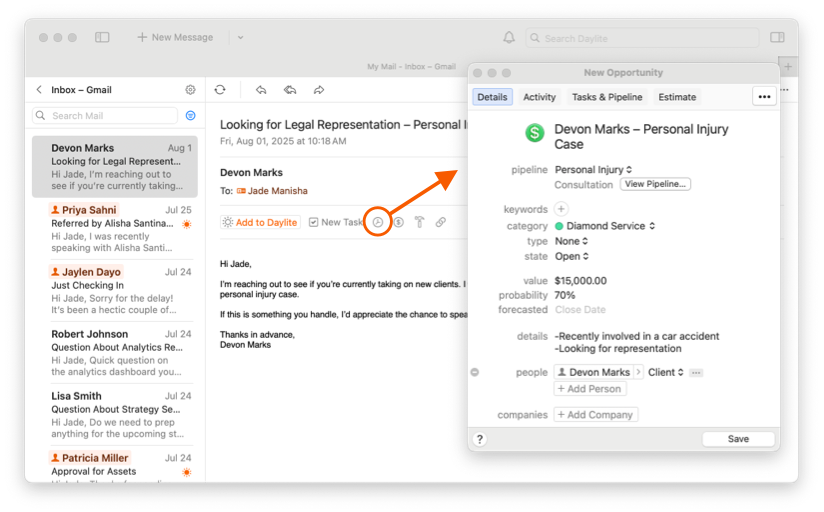Viewport: 824px width, 512px height.
Task: Open the Personal Injury pipeline dropdown
Action: [x=594, y=170]
